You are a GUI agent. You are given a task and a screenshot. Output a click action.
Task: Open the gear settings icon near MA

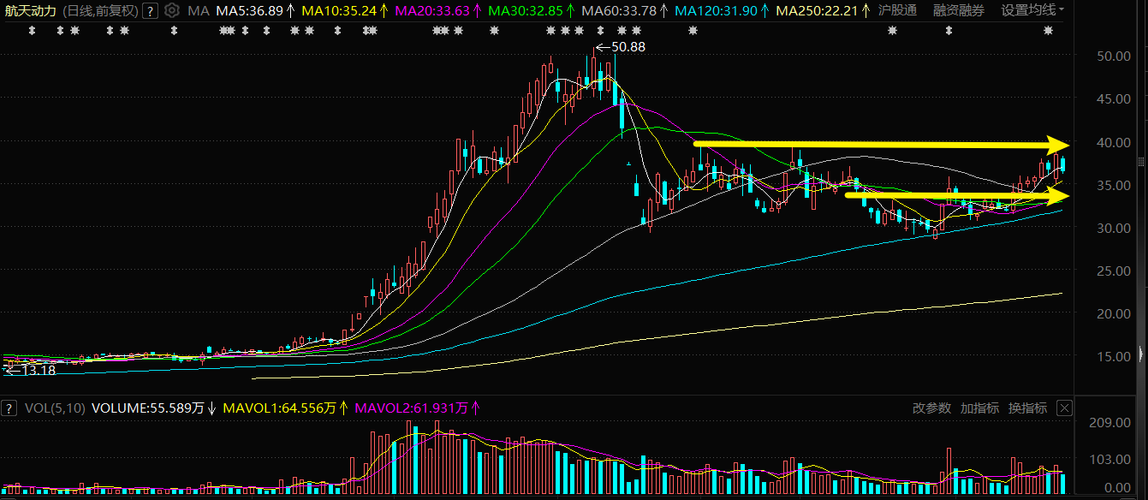[171, 11]
